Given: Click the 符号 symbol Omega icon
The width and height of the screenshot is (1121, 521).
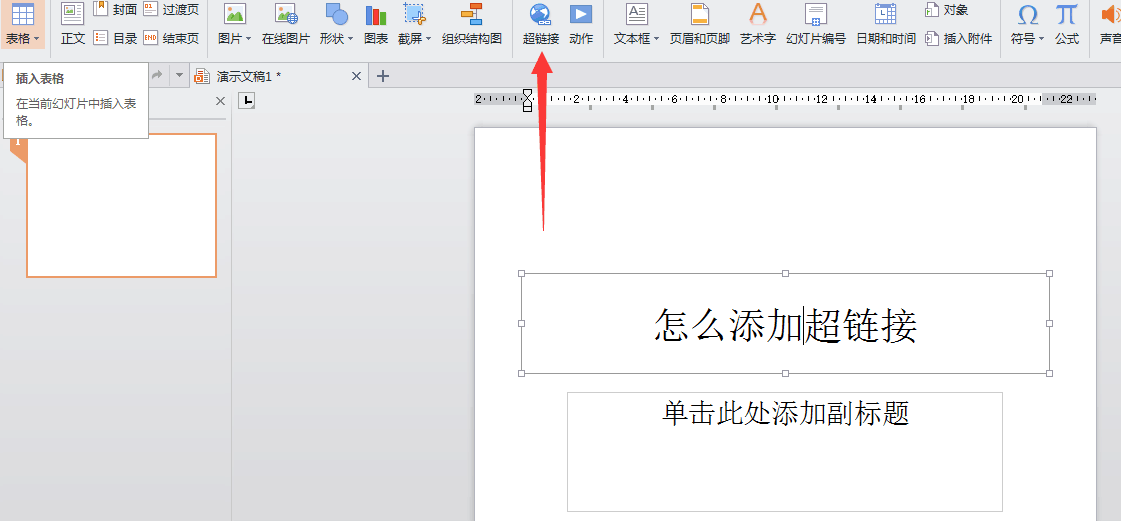Looking at the screenshot, I should pos(1027,14).
